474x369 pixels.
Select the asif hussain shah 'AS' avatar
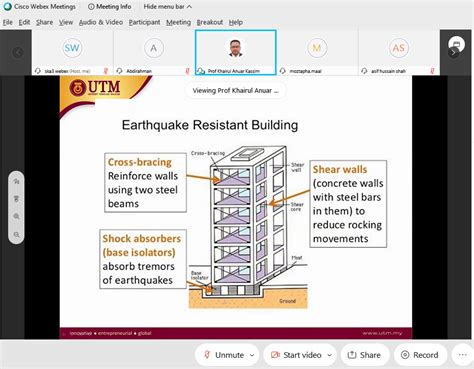click(399, 48)
